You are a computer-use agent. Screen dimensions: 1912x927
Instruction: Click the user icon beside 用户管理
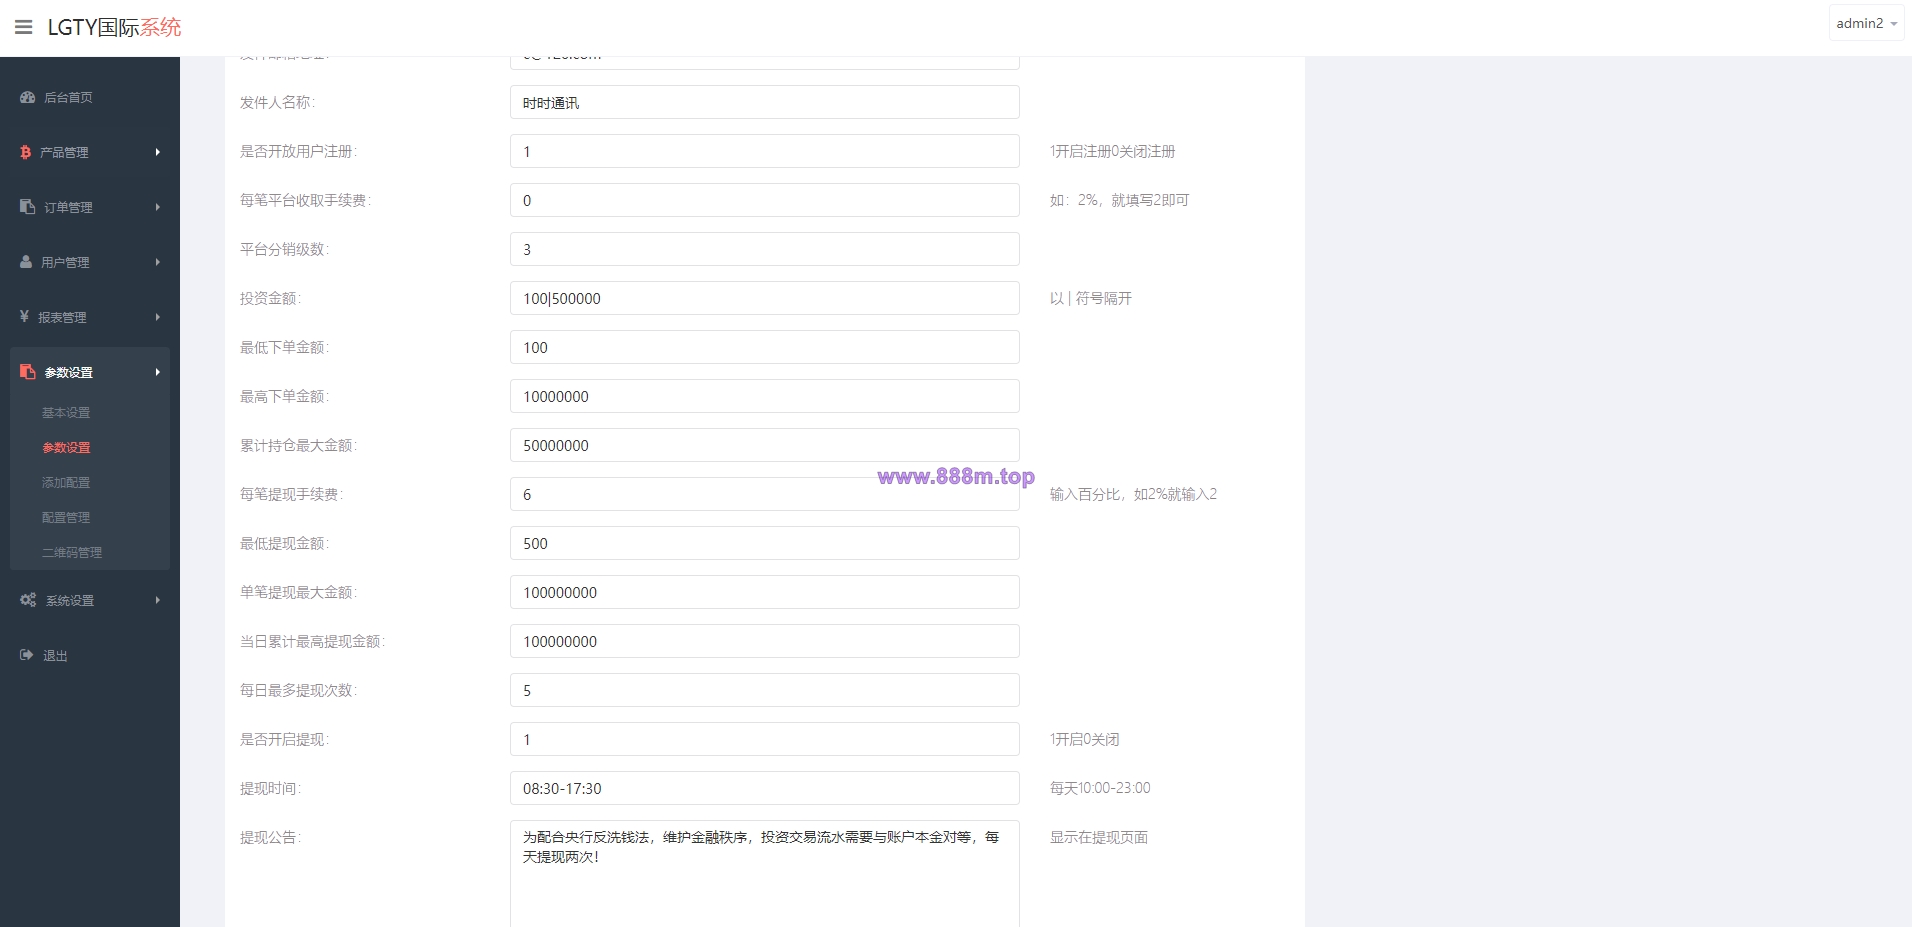point(26,261)
